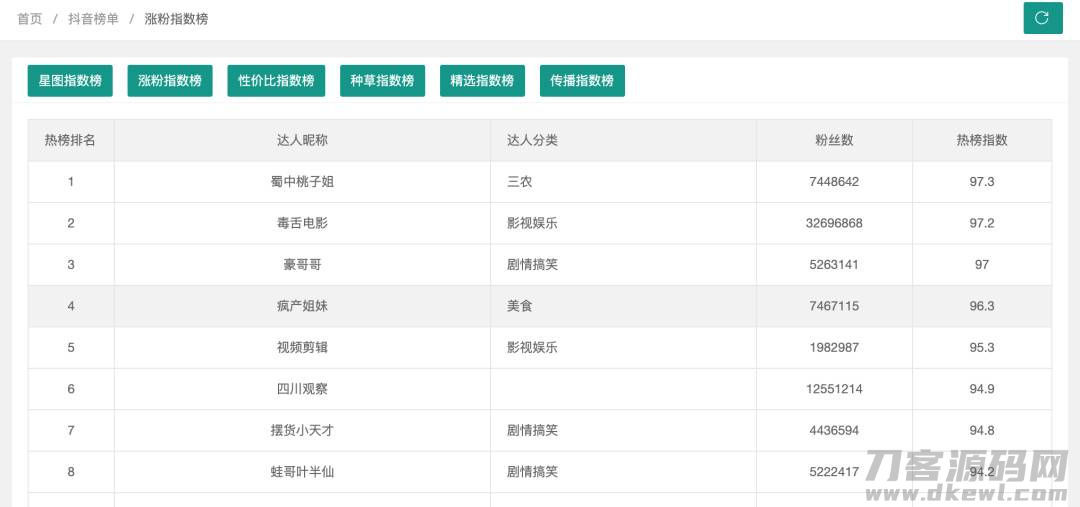Select the 毒舌电影 name cell
Screen dimensions: 1080x507
click(x=302, y=223)
